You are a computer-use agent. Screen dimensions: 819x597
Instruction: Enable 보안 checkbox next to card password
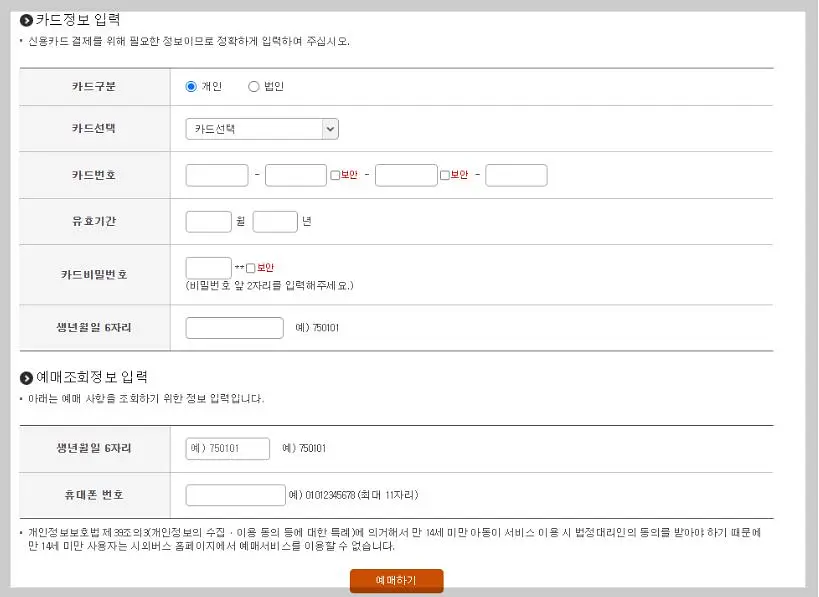click(251, 268)
